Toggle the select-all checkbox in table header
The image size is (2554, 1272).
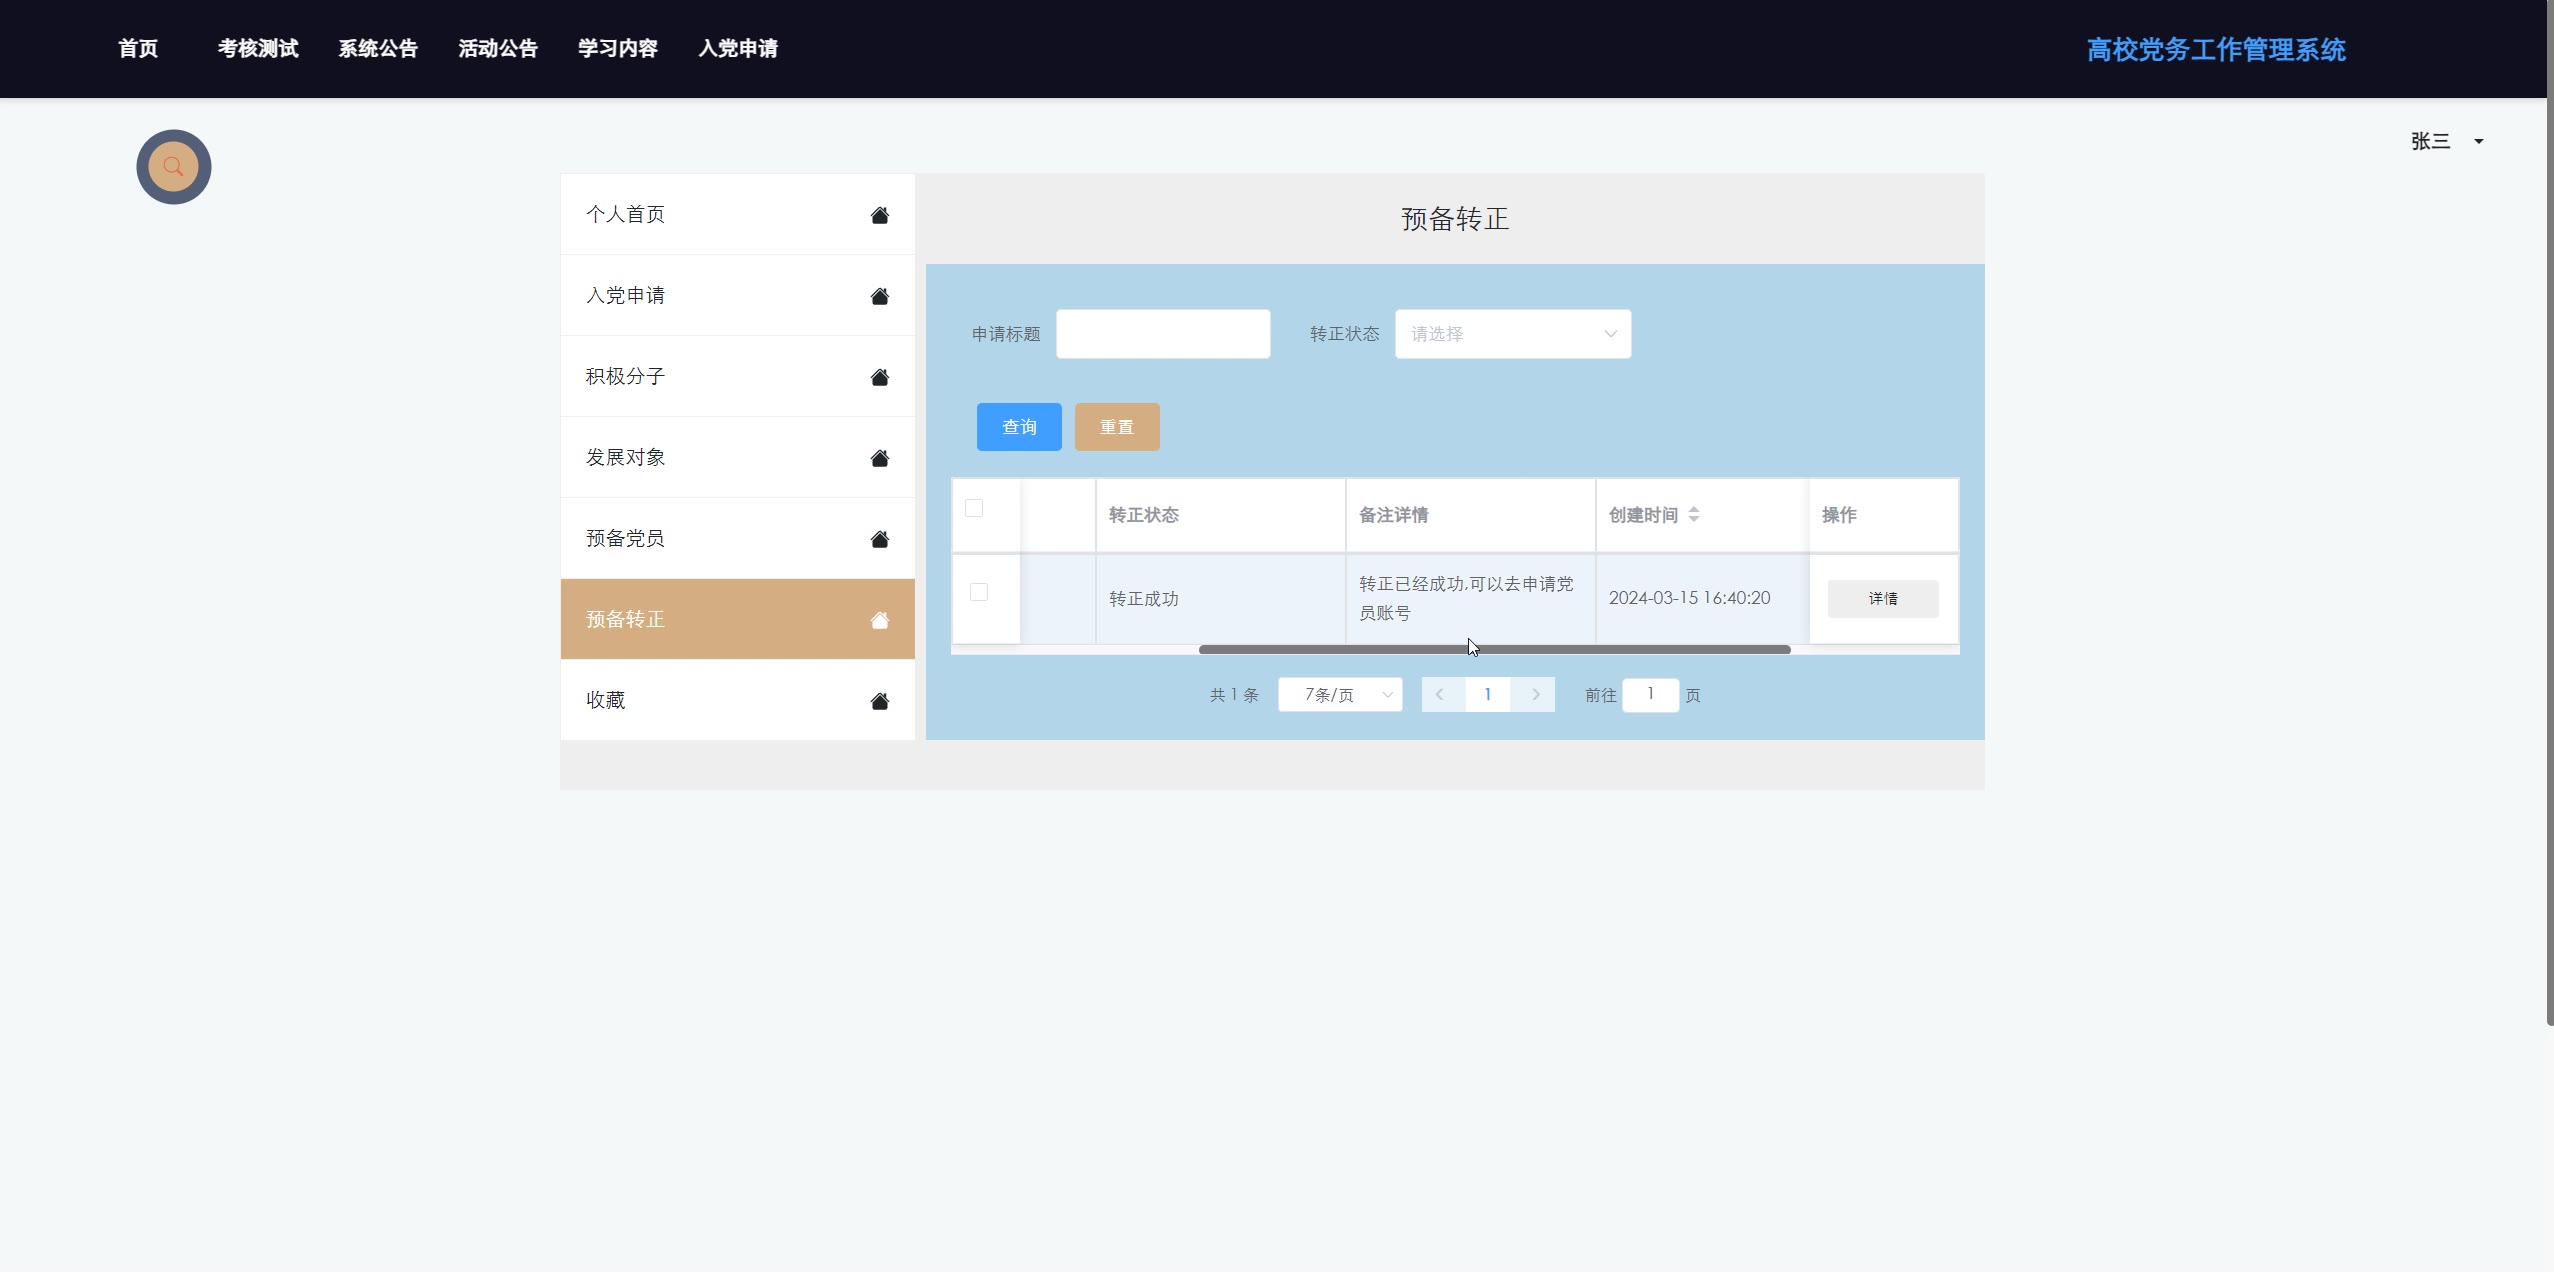pos(974,508)
